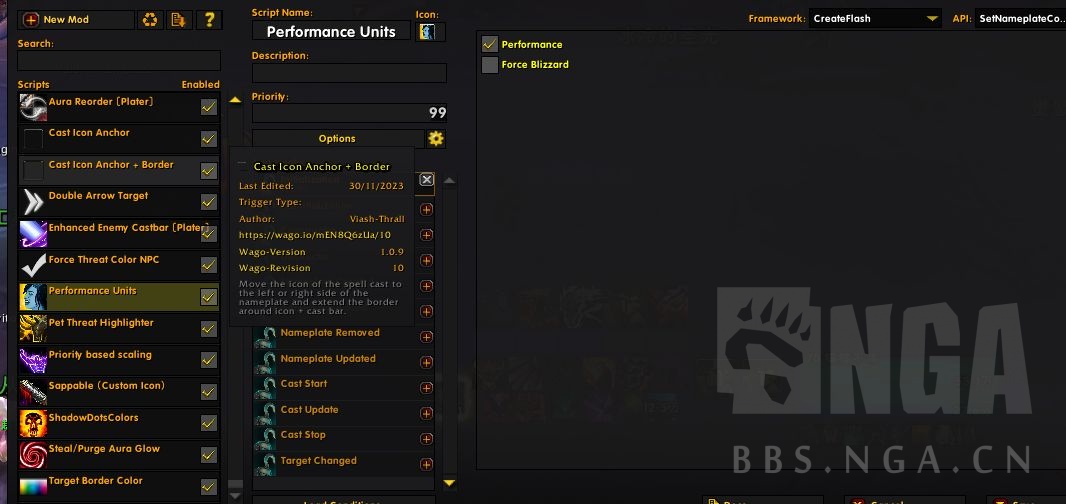
Task: Disable the Aura Reorder [Plater] script checkbox
Action: pyautogui.click(x=209, y=107)
